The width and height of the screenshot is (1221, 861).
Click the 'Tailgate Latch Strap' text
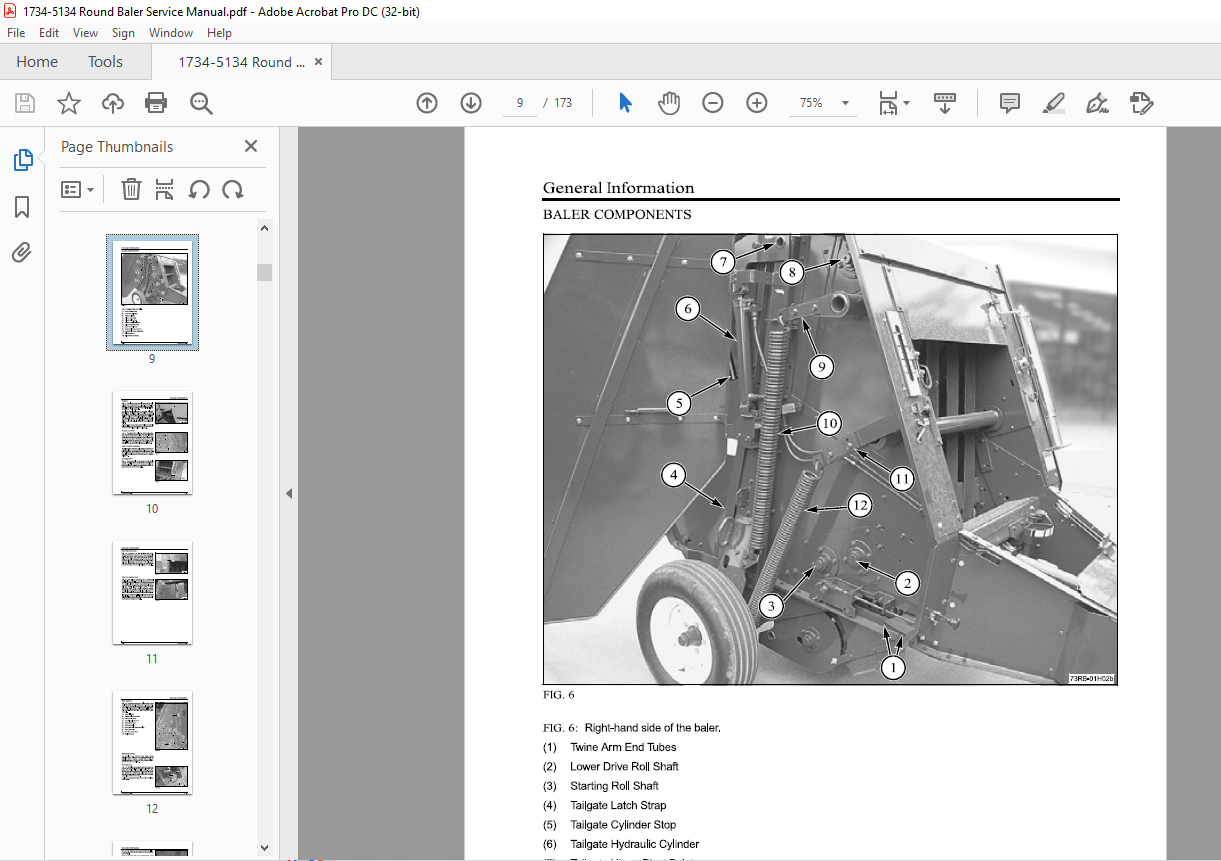click(618, 805)
